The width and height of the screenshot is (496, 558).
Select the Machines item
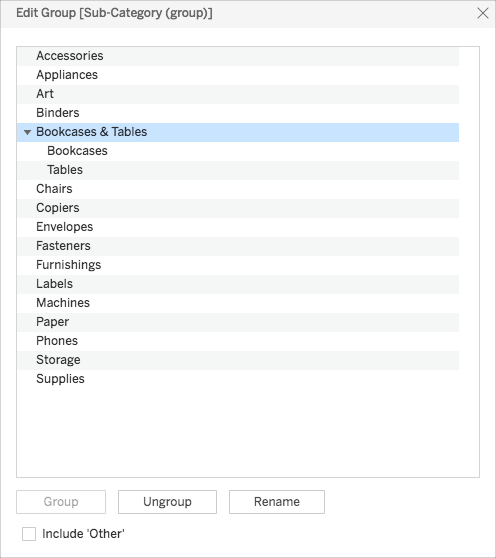[x=238, y=303]
